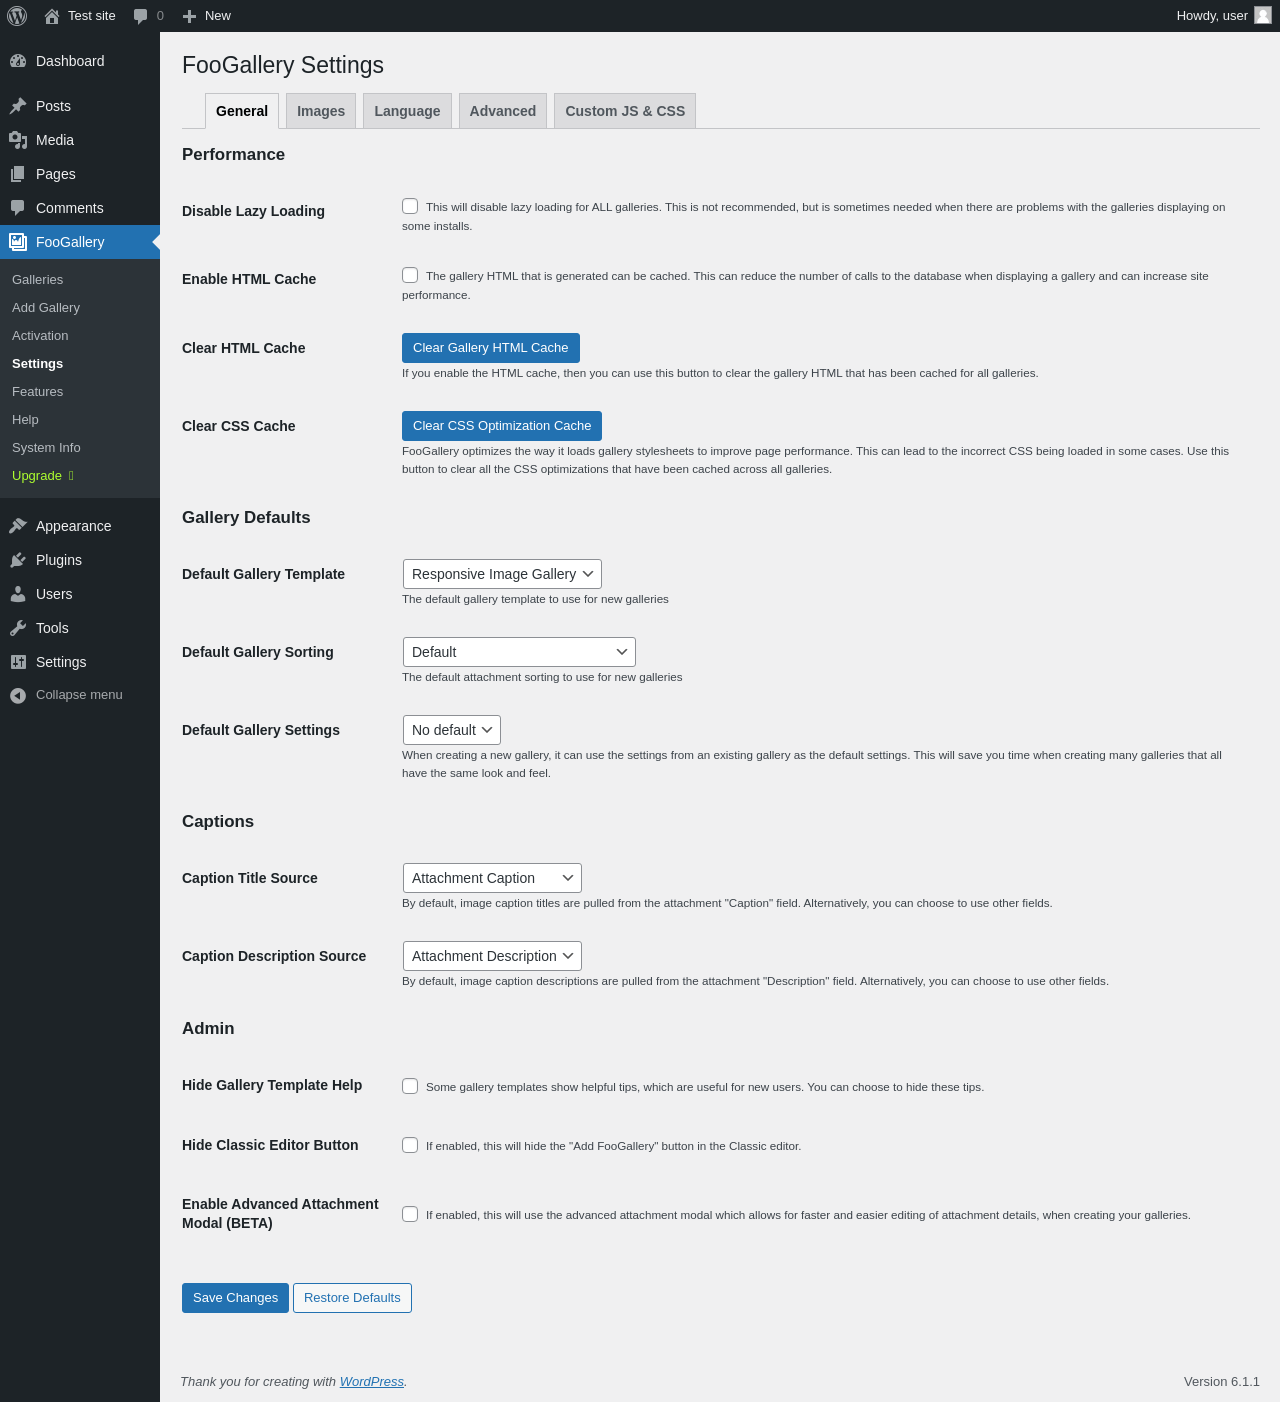Viewport: 1280px width, 1402px height.
Task: Open the comments bubble icon in admin bar
Action: click(140, 16)
